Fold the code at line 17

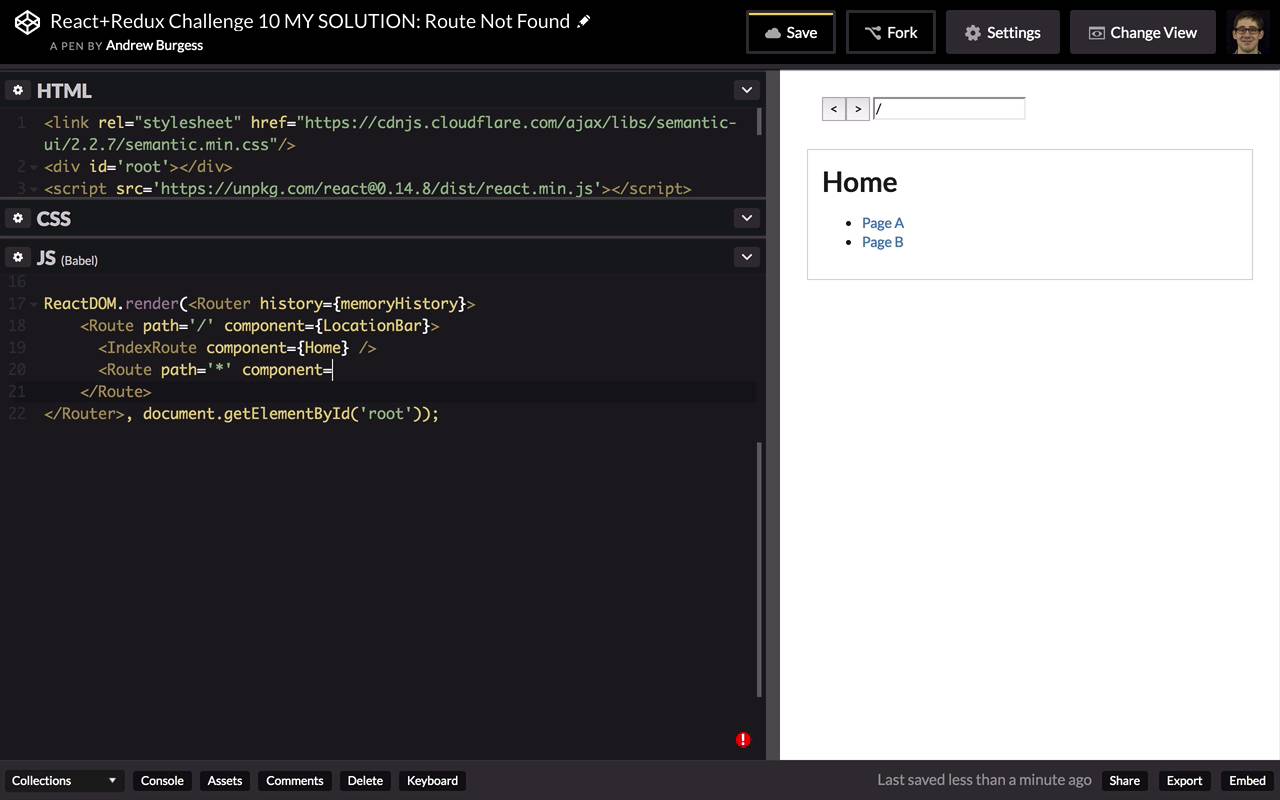pos(34,304)
